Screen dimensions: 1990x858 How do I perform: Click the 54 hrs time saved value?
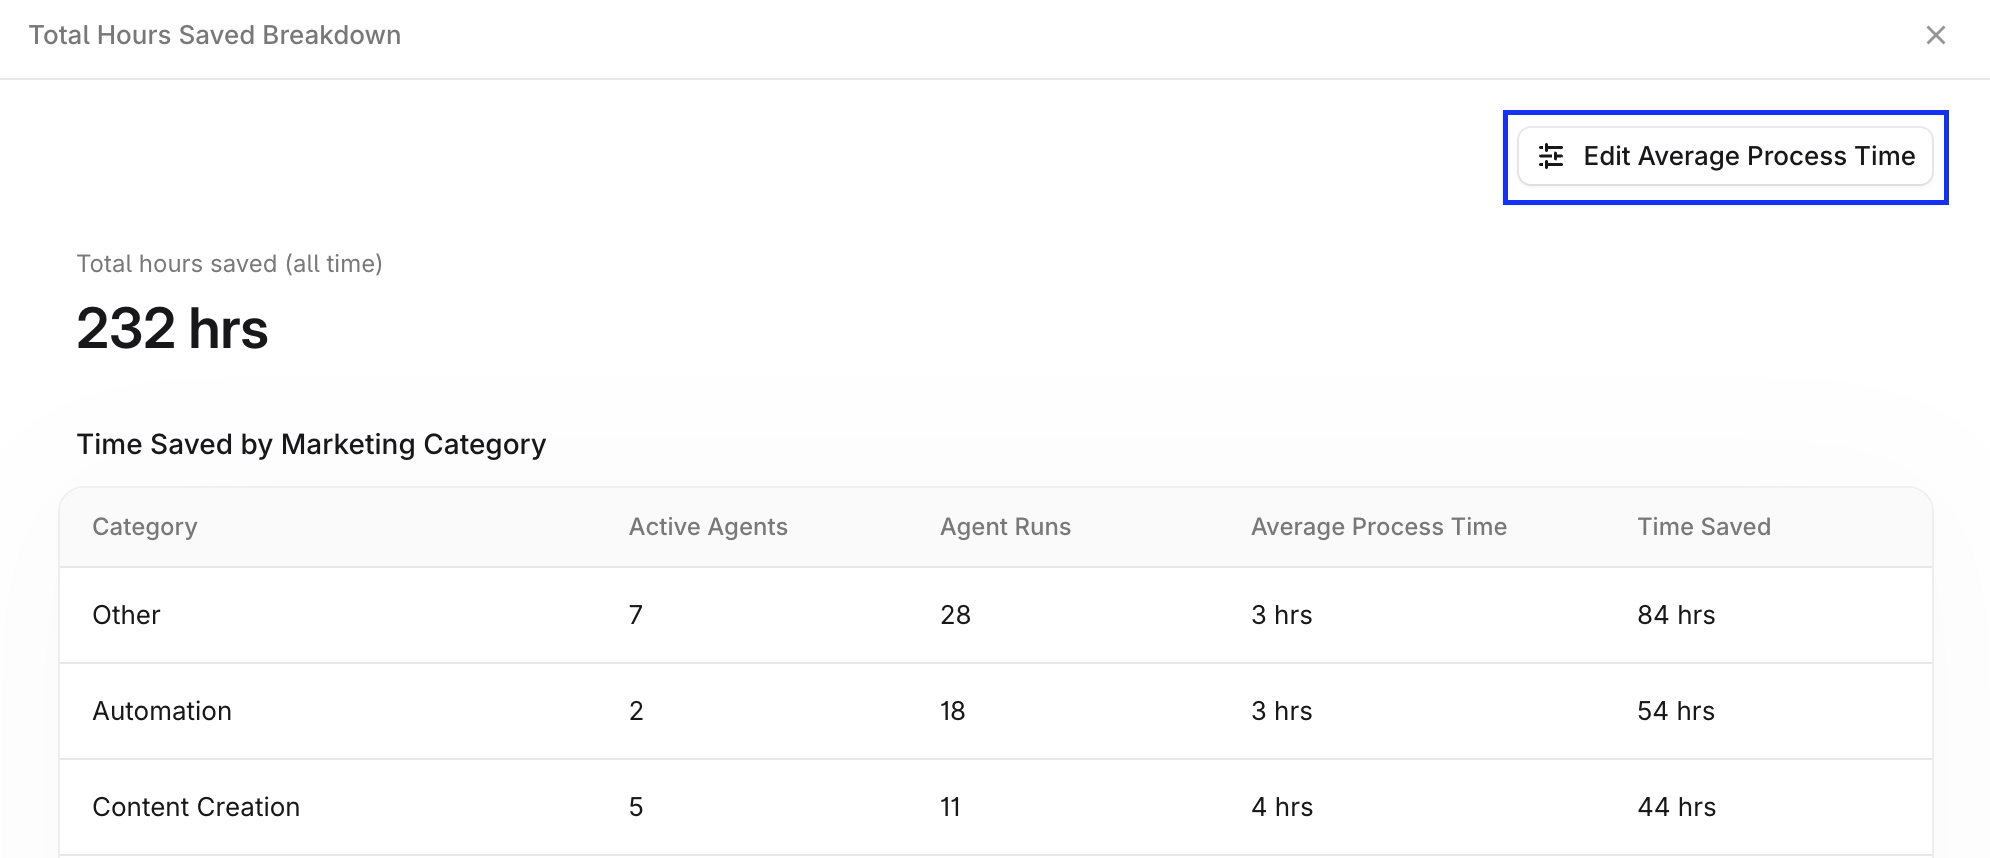[x=1676, y=711]
